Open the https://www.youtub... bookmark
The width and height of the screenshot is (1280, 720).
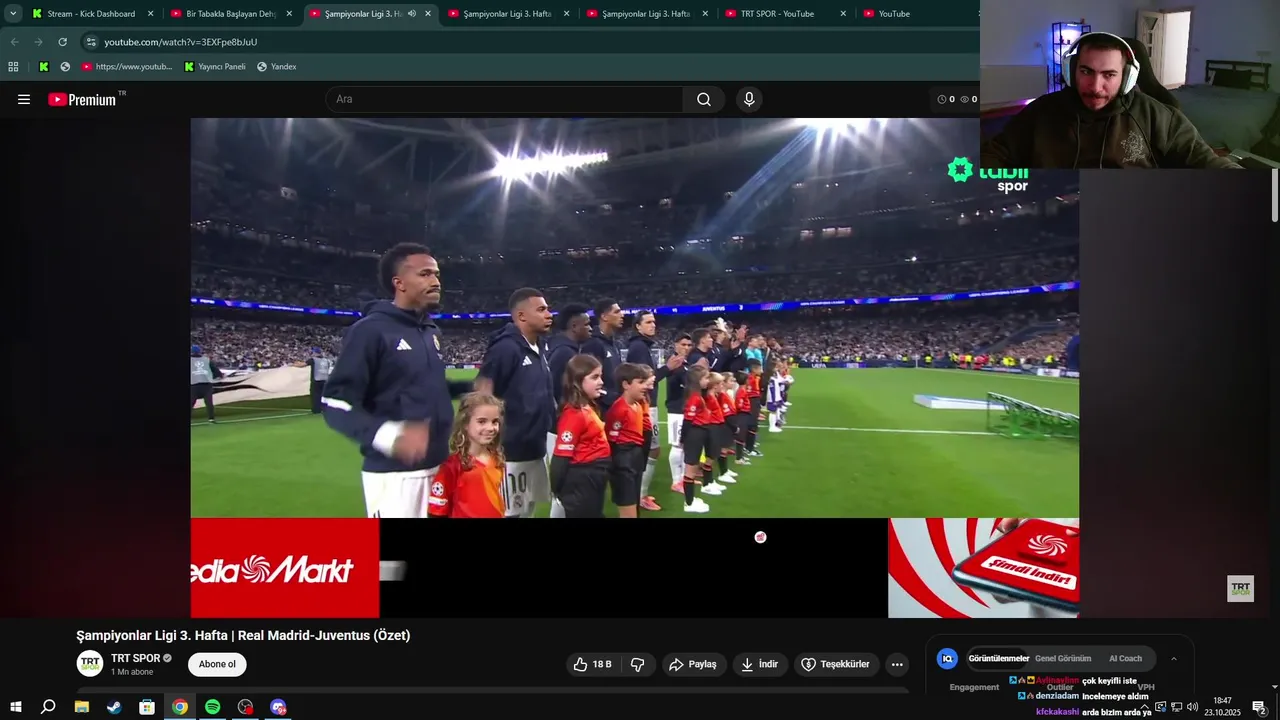[127, 67]
